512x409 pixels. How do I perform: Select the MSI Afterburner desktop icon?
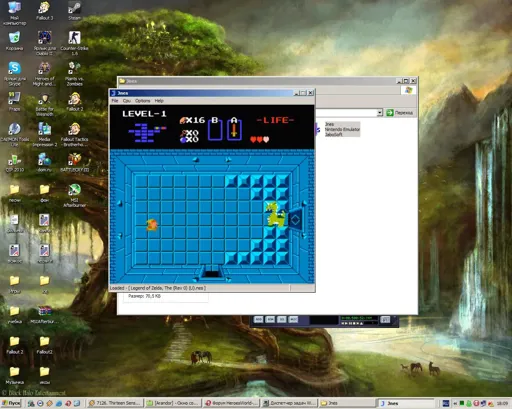pyautogui.click(x=74, y=196)
